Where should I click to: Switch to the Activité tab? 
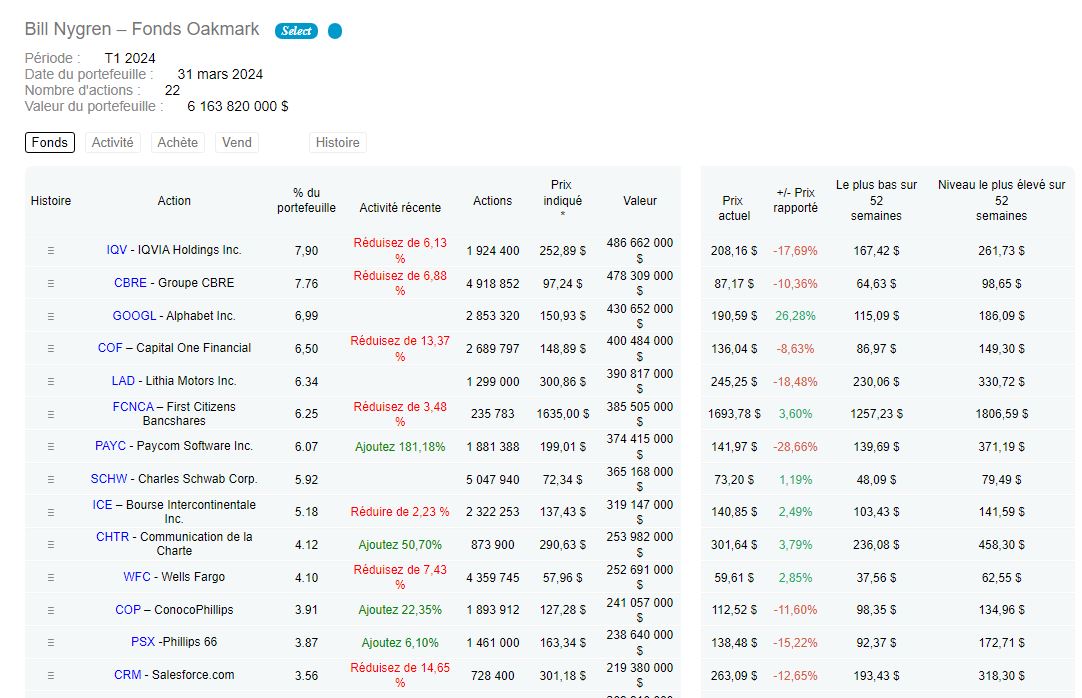112,143
